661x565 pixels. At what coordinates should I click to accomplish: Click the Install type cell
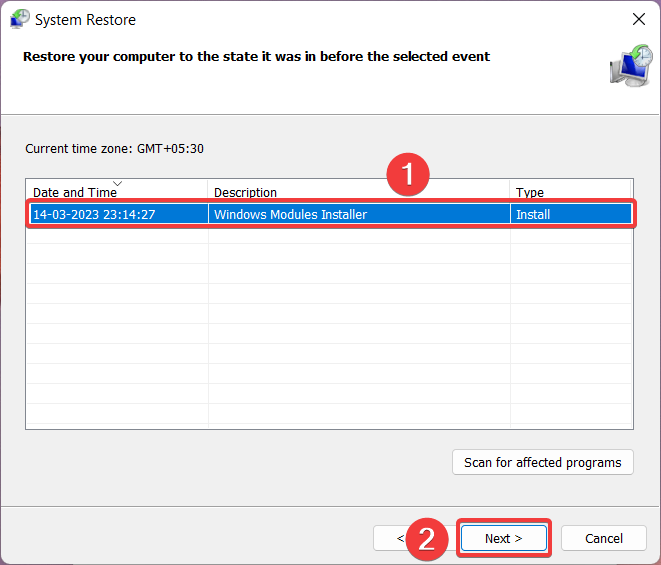pos(571,214)
